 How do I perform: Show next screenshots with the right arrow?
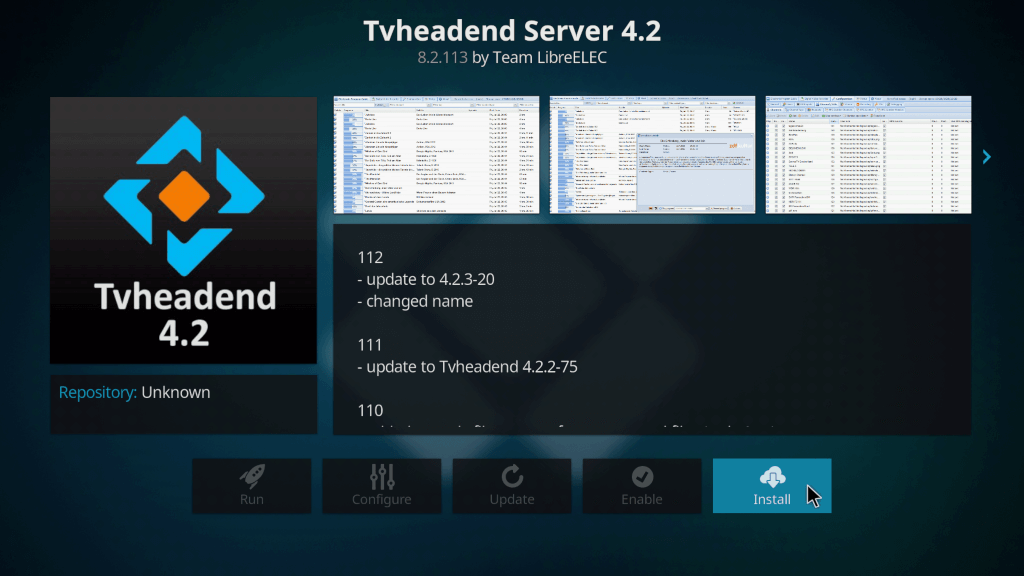pos(986,156)
